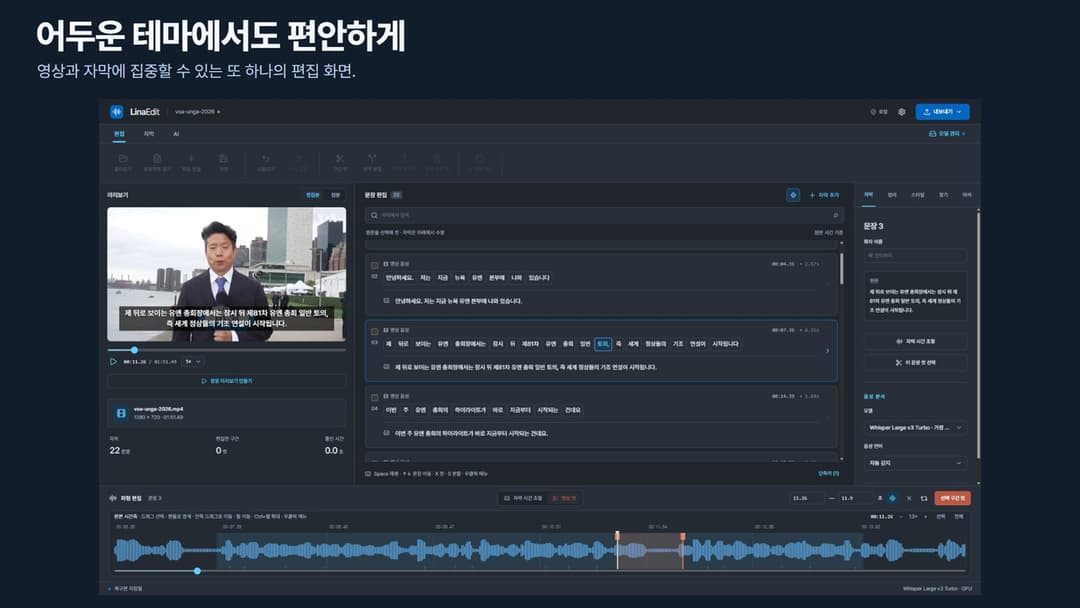Viewport: 1080px width, 608px height.
Task: Select the last tab of the right panel
Action: pos(966,195)
